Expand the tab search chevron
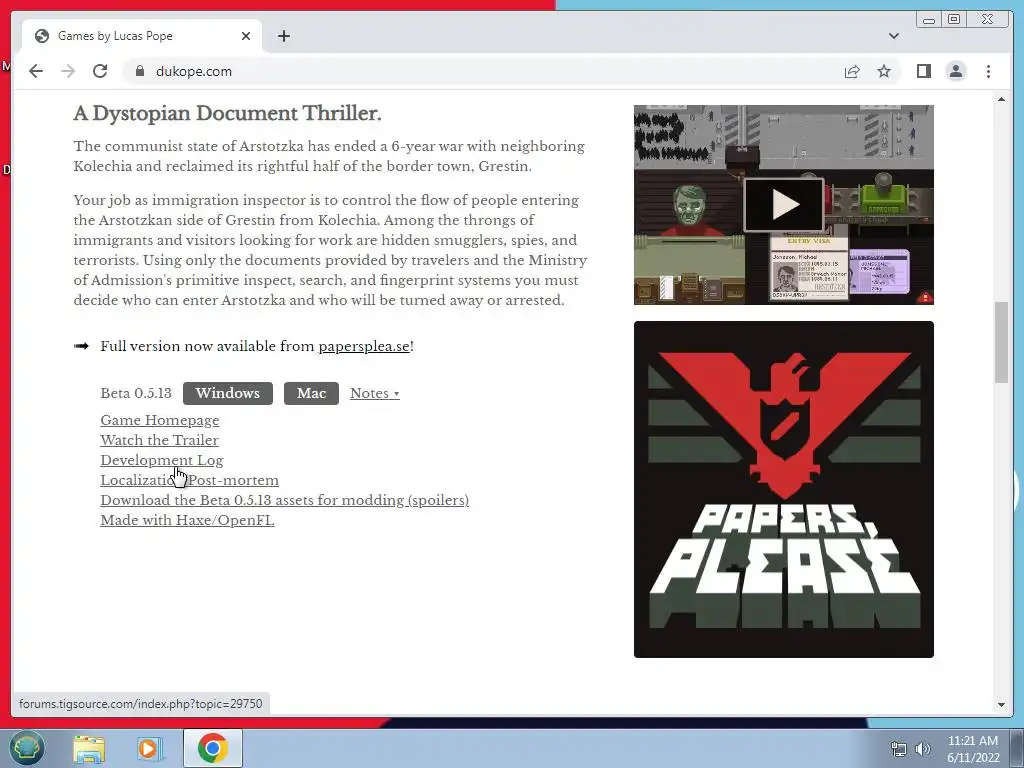Image resolution: width=1024 pixels, height=768 pixels. (x=893, y=36)
